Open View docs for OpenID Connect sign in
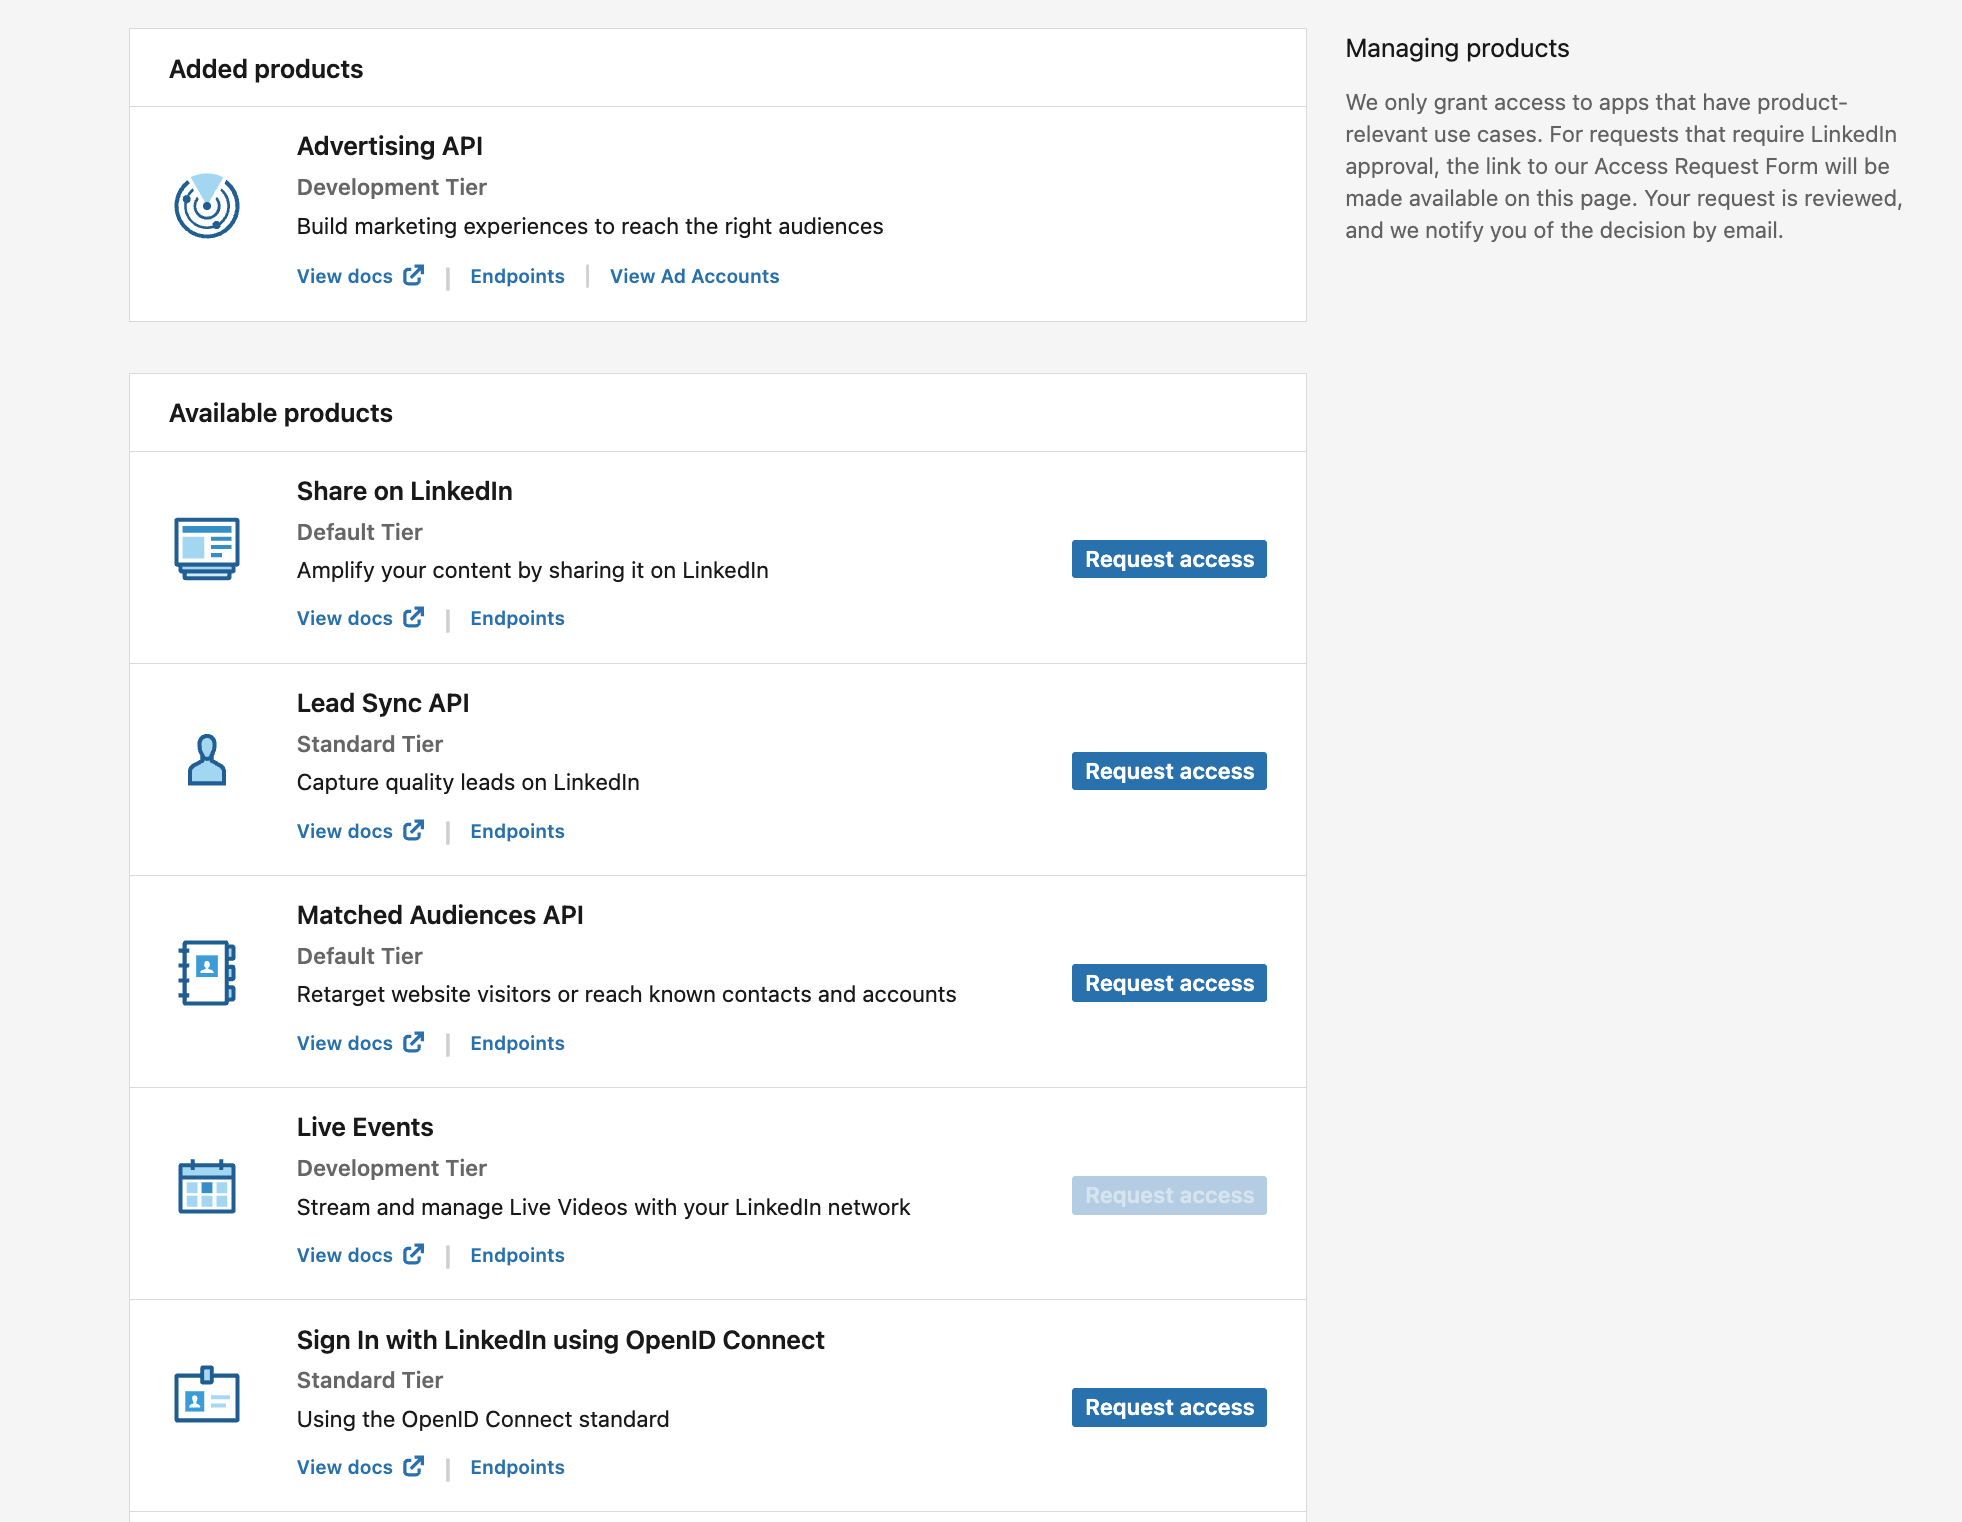 point(360,1467)
